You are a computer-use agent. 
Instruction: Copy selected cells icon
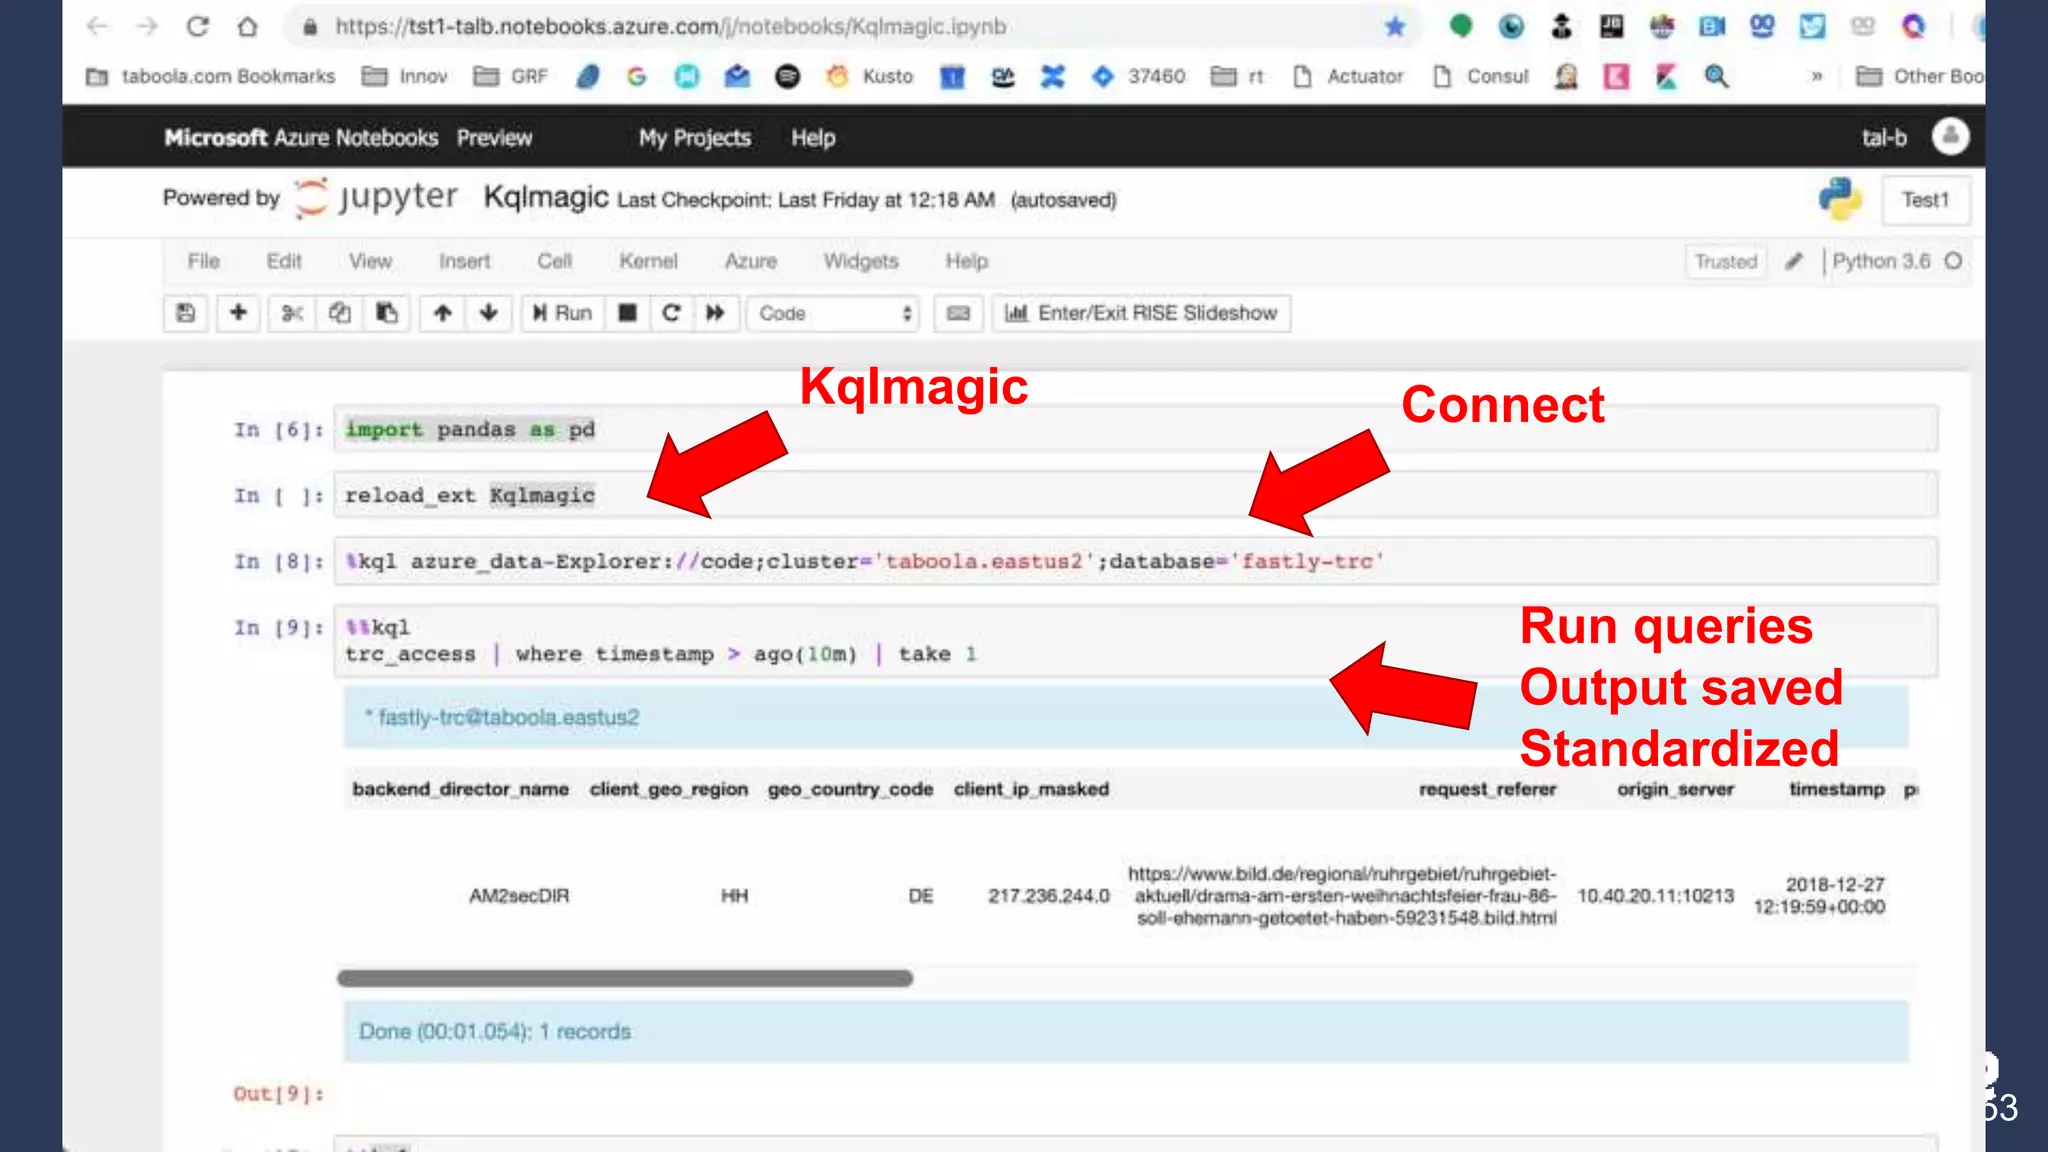[x=340, y=313]
